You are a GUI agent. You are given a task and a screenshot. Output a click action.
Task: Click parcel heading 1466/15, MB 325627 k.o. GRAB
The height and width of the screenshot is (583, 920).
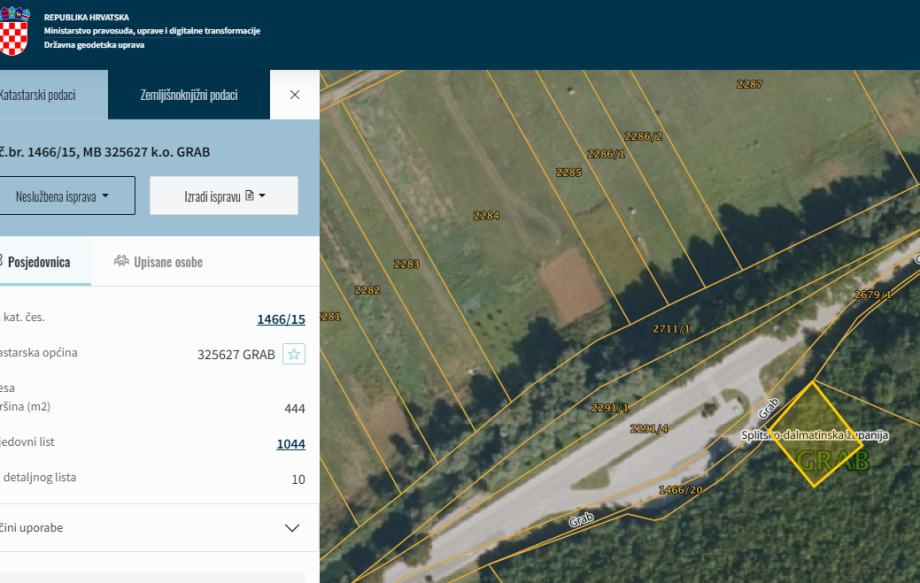coord(104,152)
